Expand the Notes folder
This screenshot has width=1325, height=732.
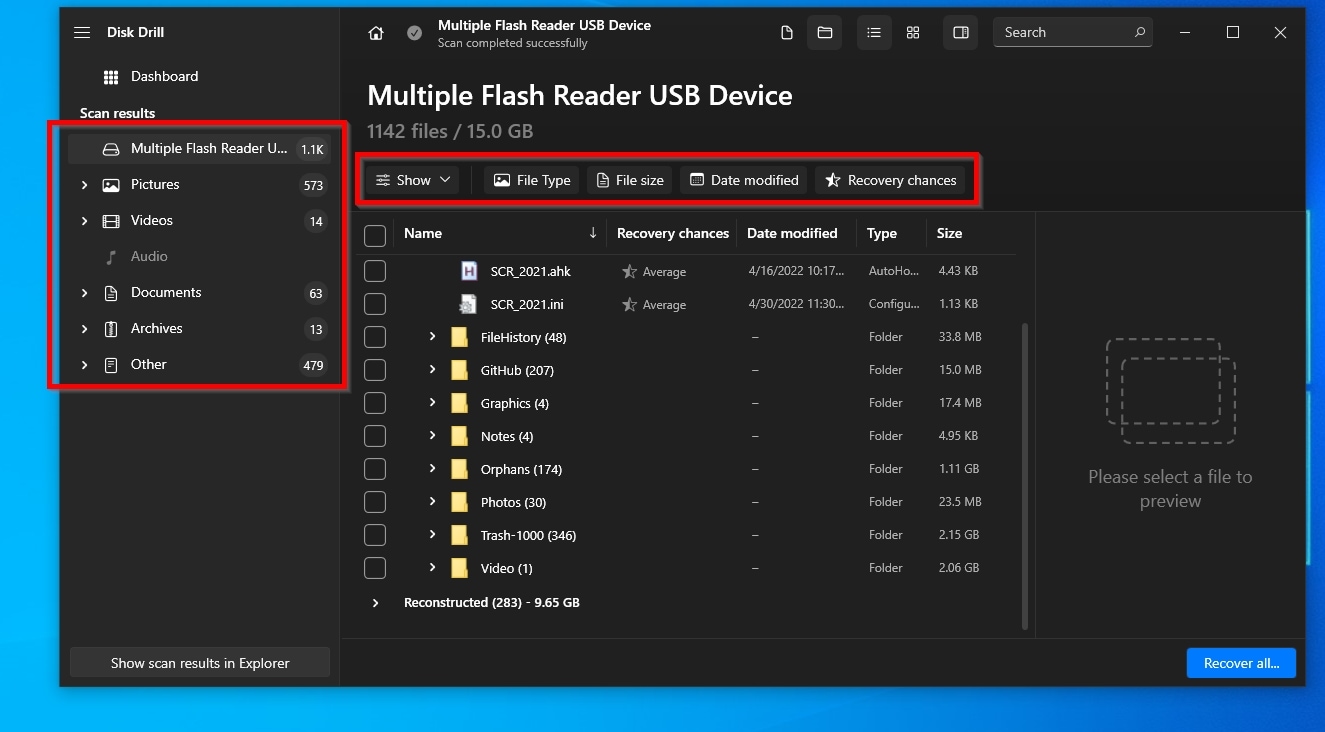pyautogui.click(x=432, y=436)
